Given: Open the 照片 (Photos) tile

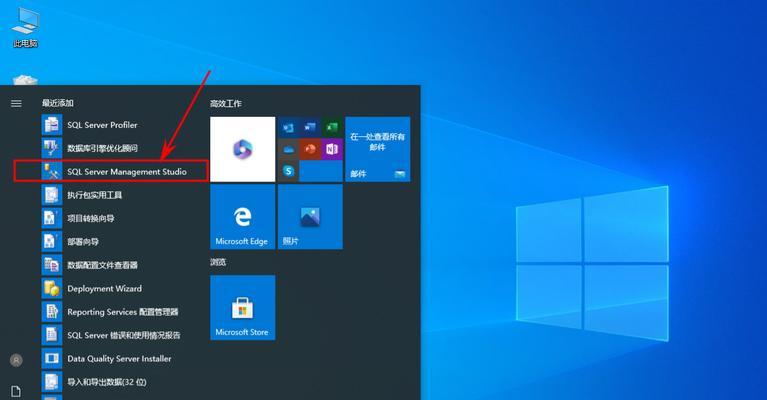Looking at the screenshot, I should point(310,217).
